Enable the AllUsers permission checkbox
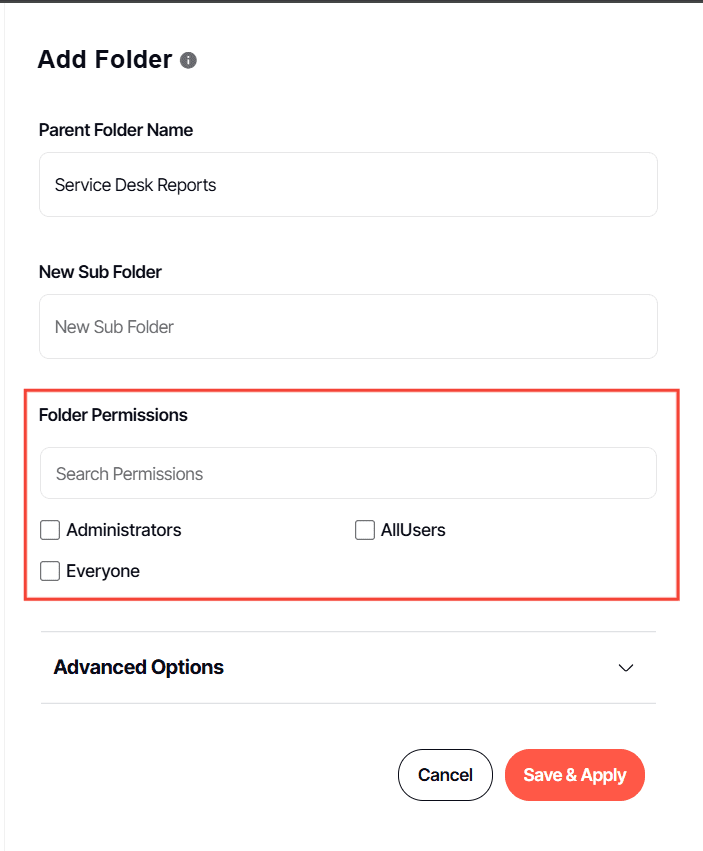Viewport: 703px width, 851px height. tap(365, 530)
